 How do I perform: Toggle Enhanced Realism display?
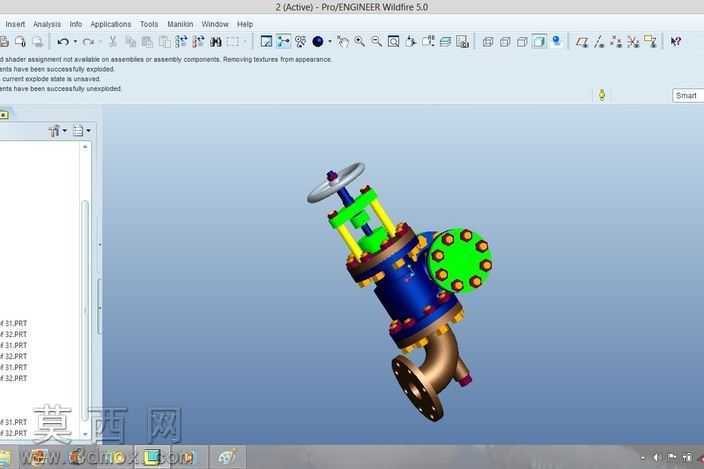pyautogui.click(x=556, y=41)
